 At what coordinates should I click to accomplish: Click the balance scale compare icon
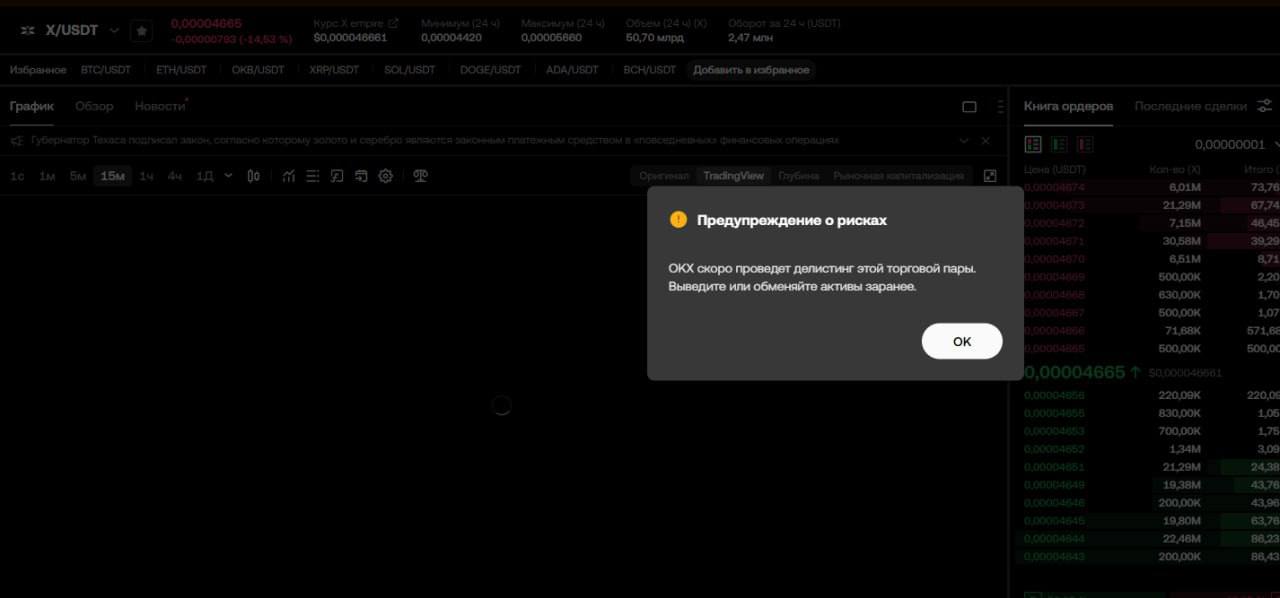tap(421, 176)
